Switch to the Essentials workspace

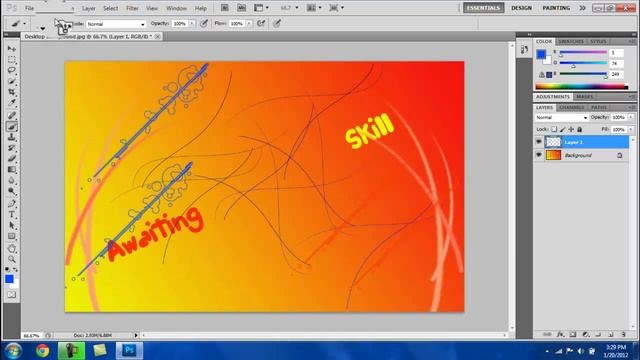tap(484, 8)
